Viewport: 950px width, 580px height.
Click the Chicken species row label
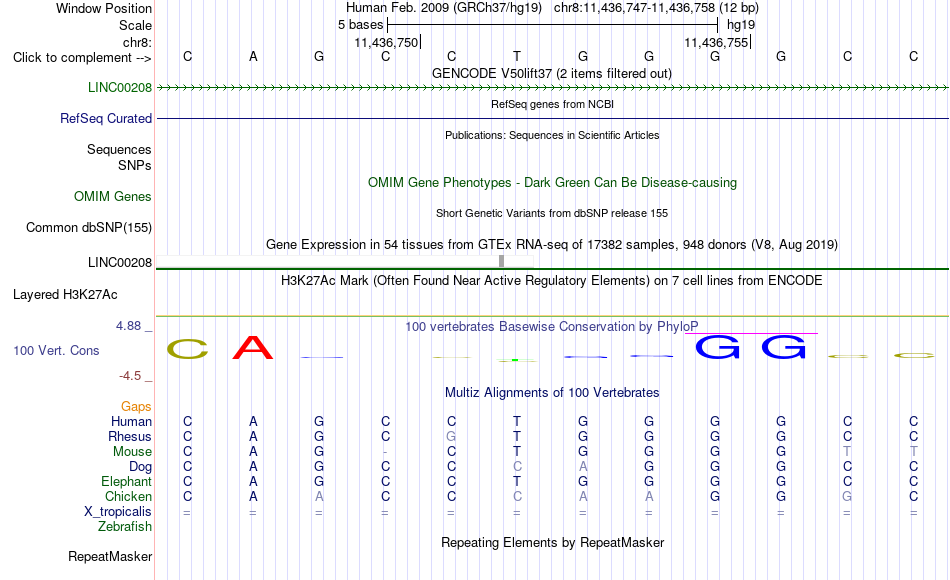(128, 496)
